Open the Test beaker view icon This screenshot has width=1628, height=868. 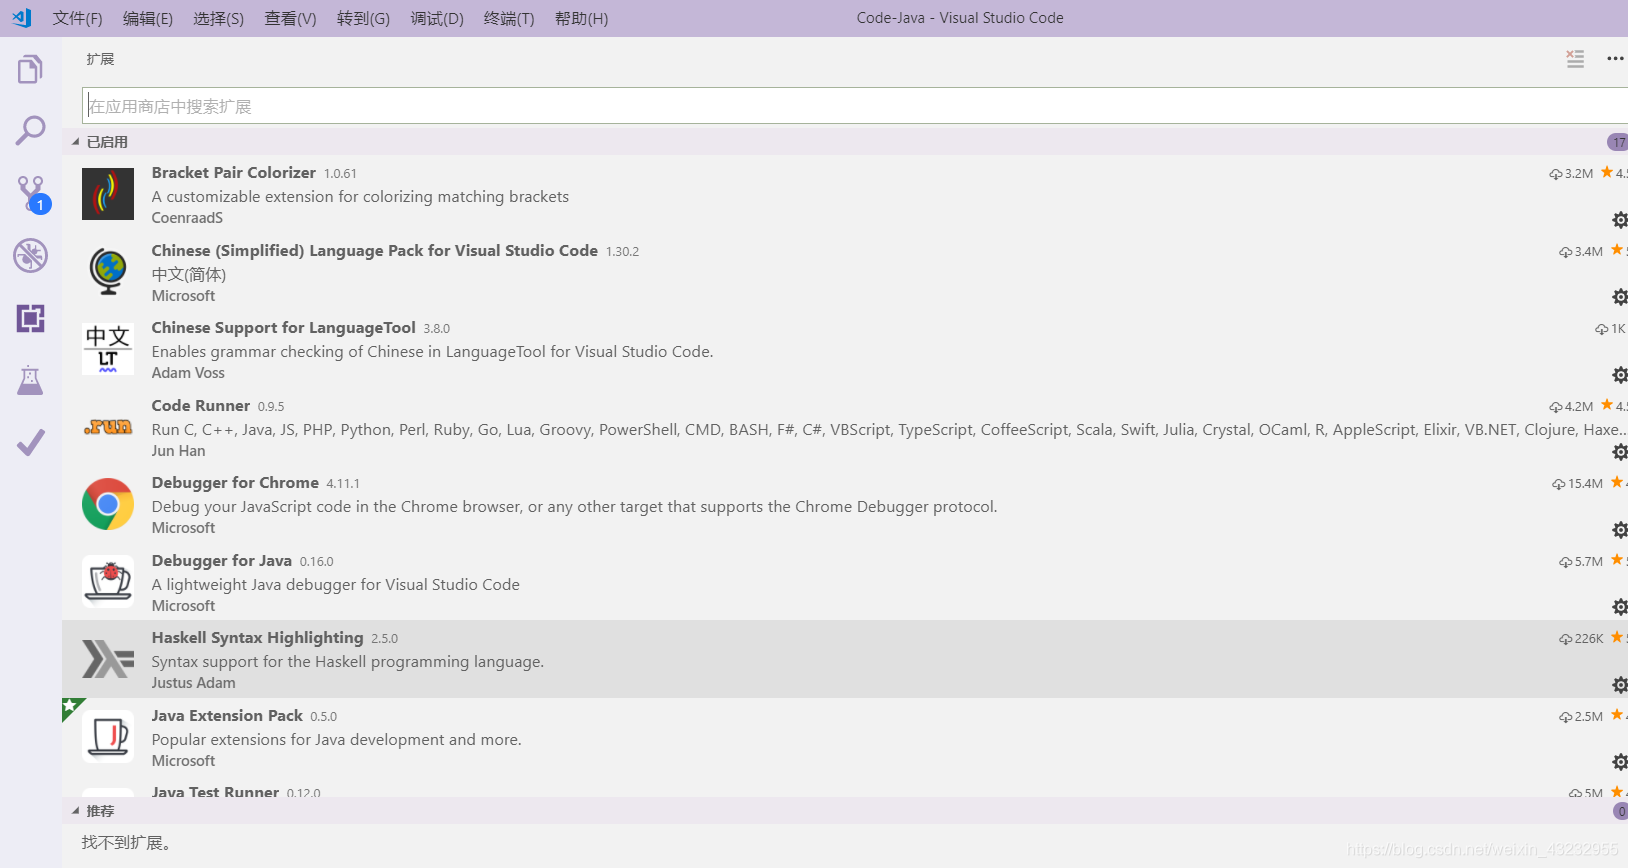(31, 380)
